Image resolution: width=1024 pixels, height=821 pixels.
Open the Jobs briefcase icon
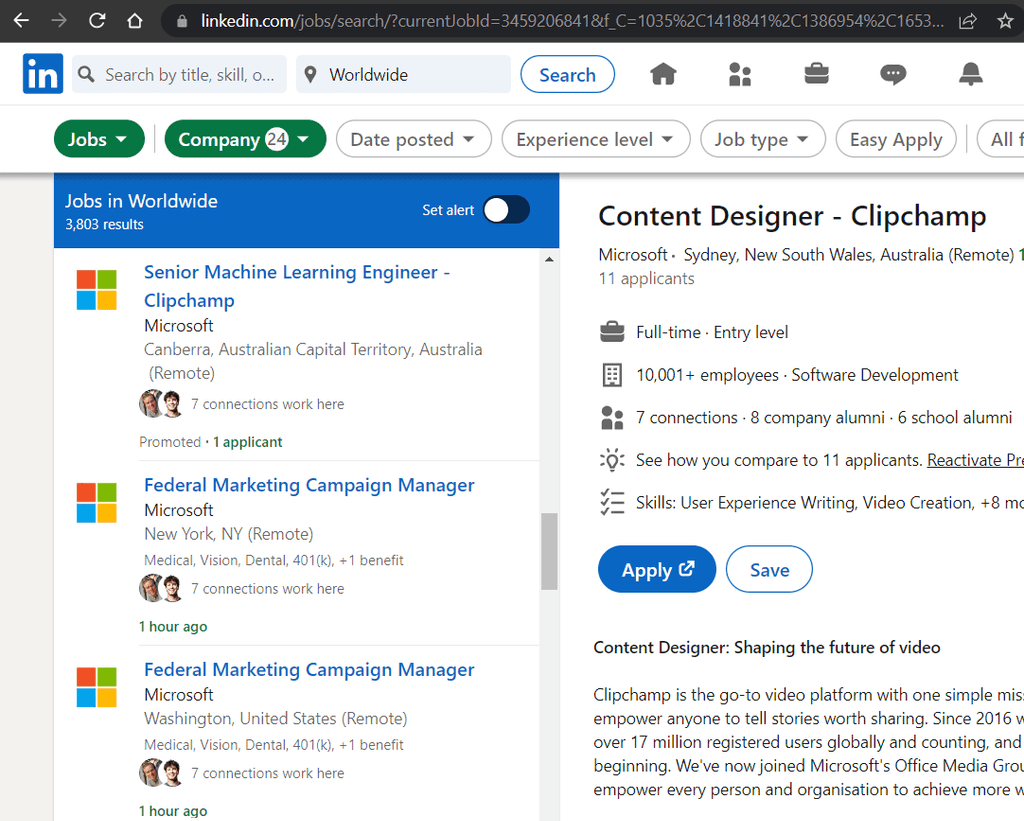coord(816,73)
